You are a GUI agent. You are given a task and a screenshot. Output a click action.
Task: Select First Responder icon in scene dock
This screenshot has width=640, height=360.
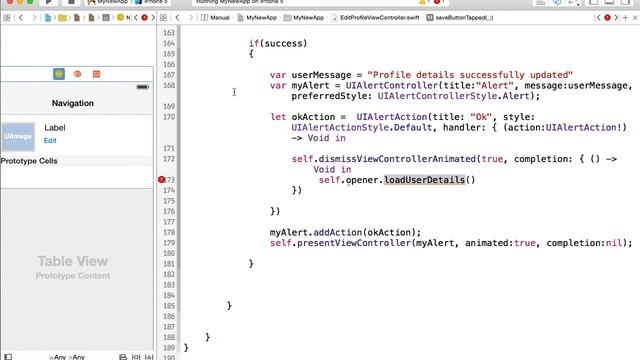[78, 74]
